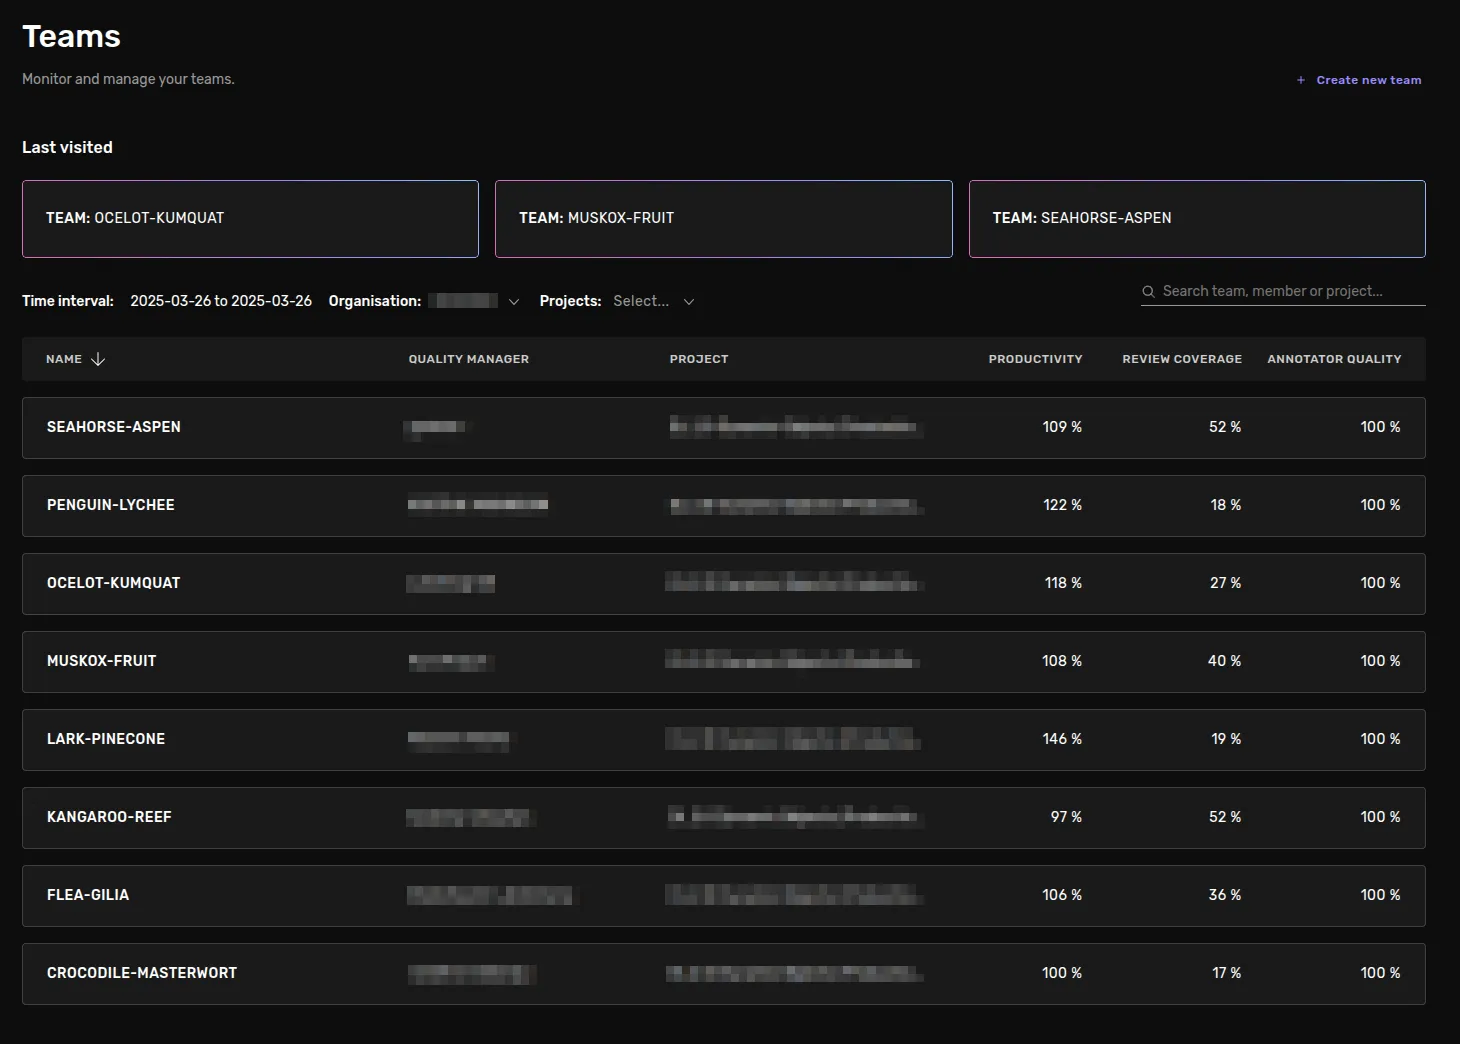1460x1044 pixels.
Task: Select the OCELOT-KUMQUAT table row name
Action: [114, 583]
